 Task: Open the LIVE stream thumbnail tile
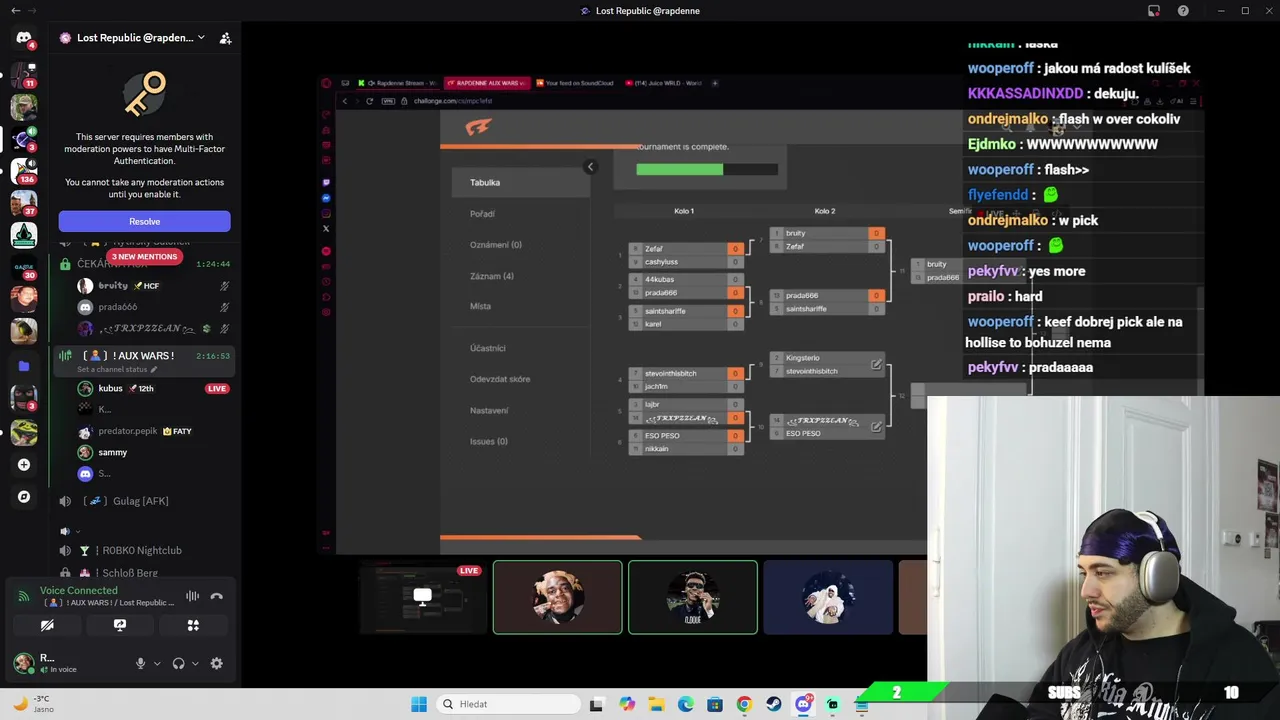(423, 598)
